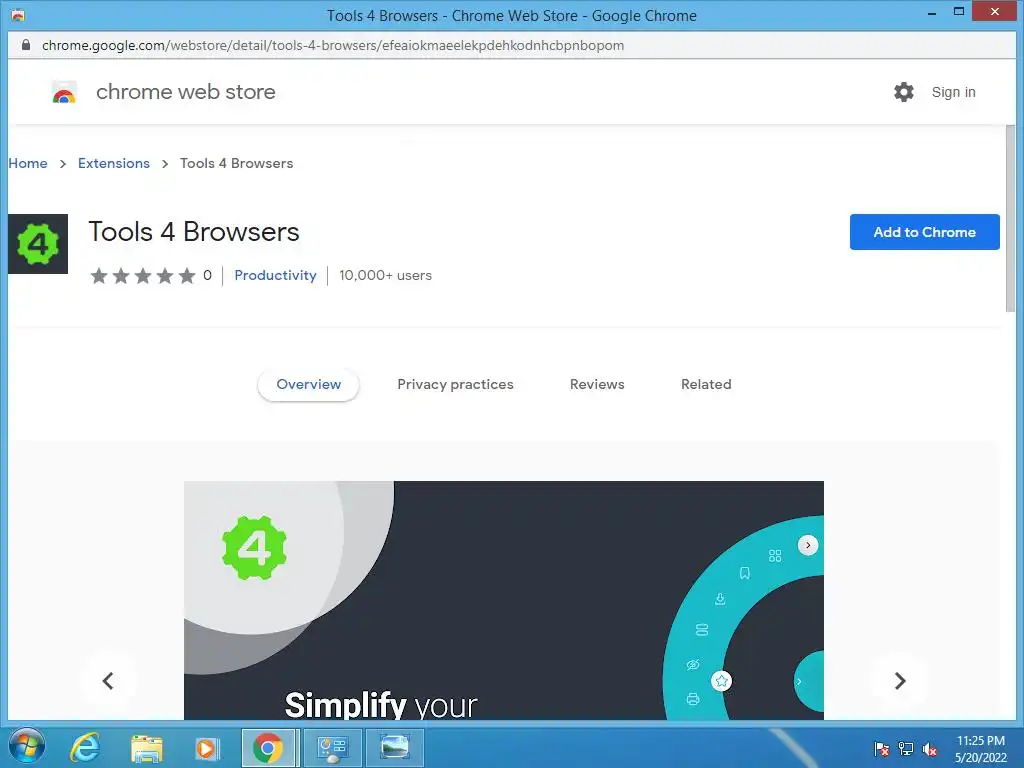The image size is (1024, 768).
Task: Click the address bar URL
Action: (x=333, y=45)
